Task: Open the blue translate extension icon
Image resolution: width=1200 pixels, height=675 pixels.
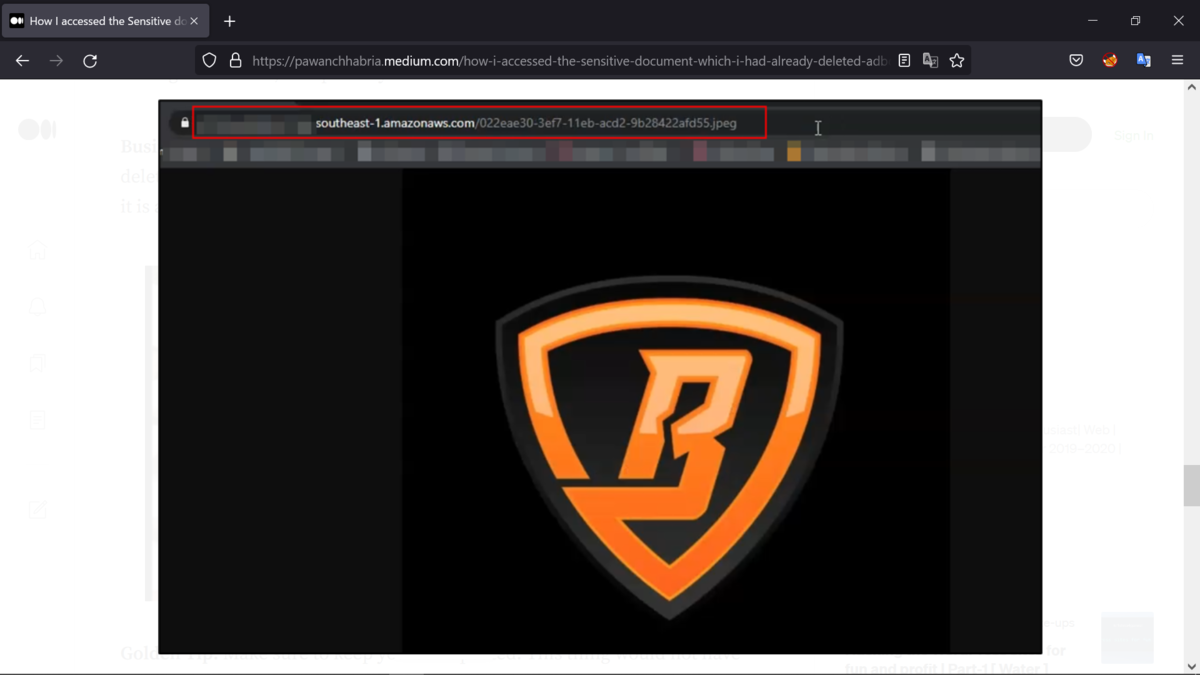Action: [x=1144, y=61]
